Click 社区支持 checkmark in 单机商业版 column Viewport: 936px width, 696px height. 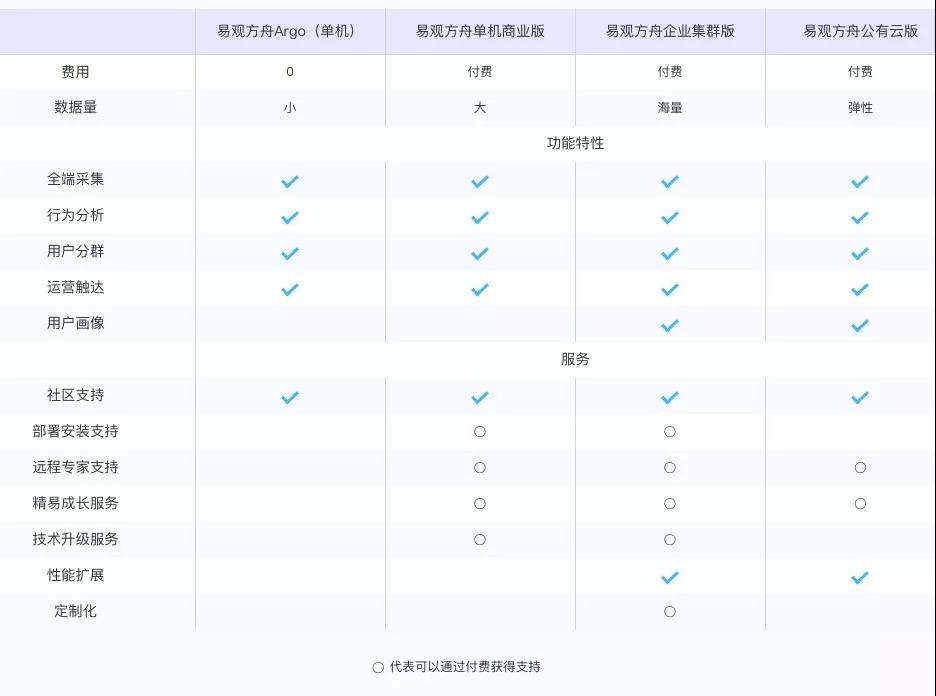click(479, 398)
